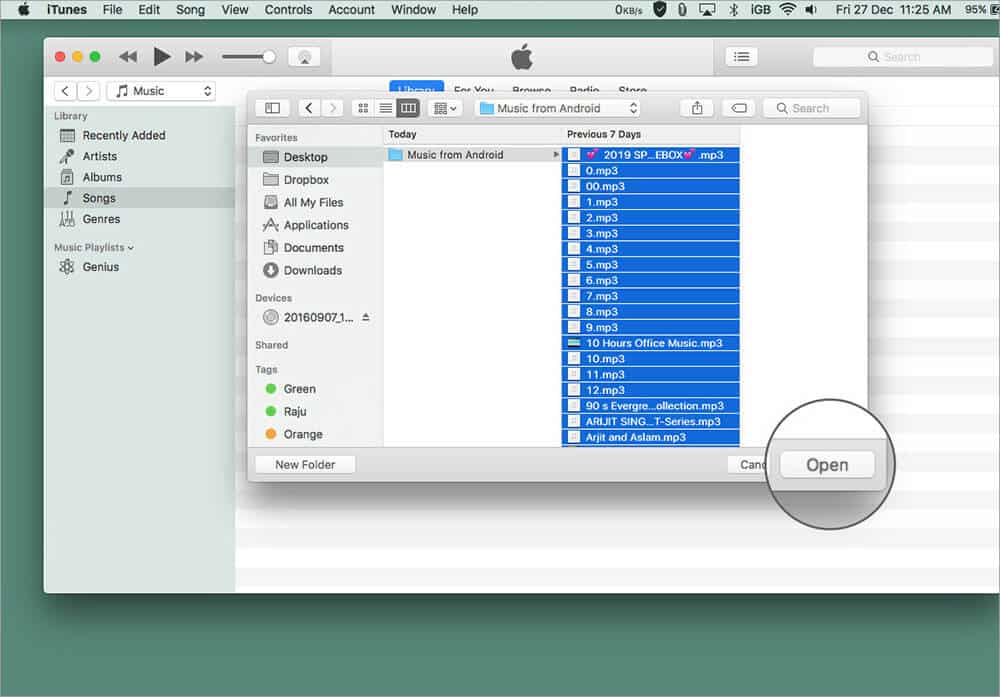The height and width of the screenshot is (697, 1000).
Task: Select ARIJIT SING...T-Series.mp3
Action: pos(651,422)
